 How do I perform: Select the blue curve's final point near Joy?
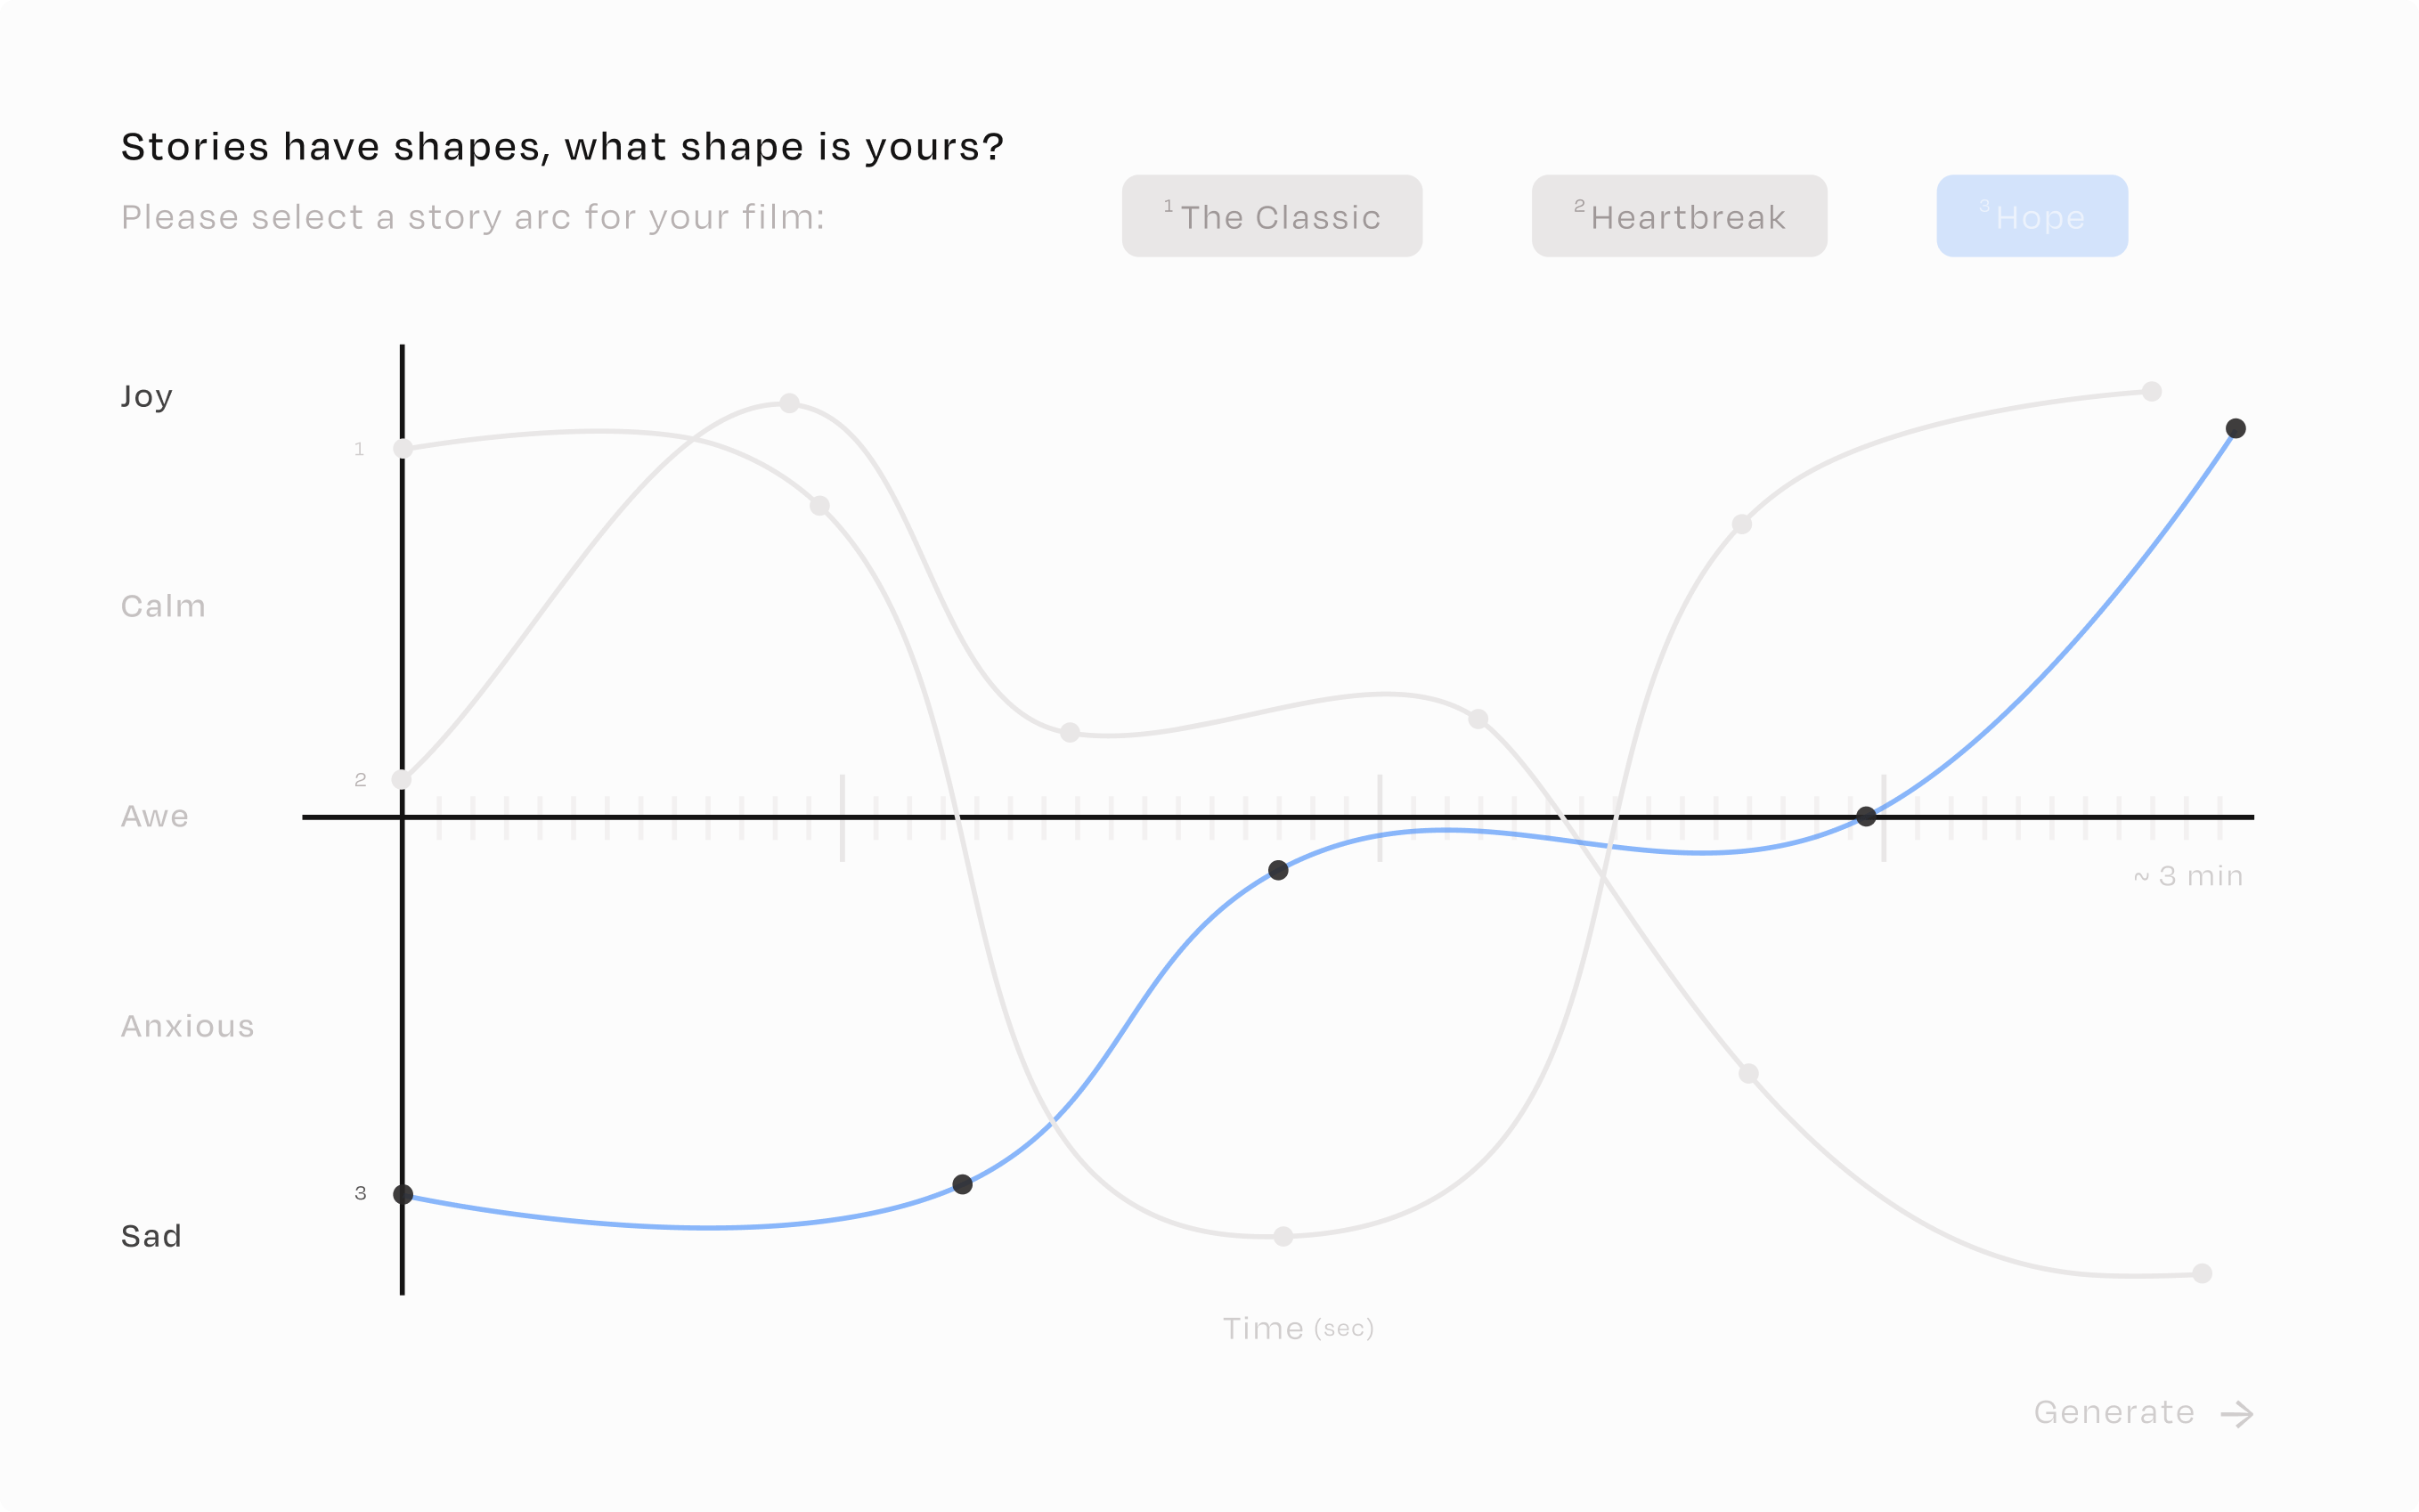coord(2236,428)
